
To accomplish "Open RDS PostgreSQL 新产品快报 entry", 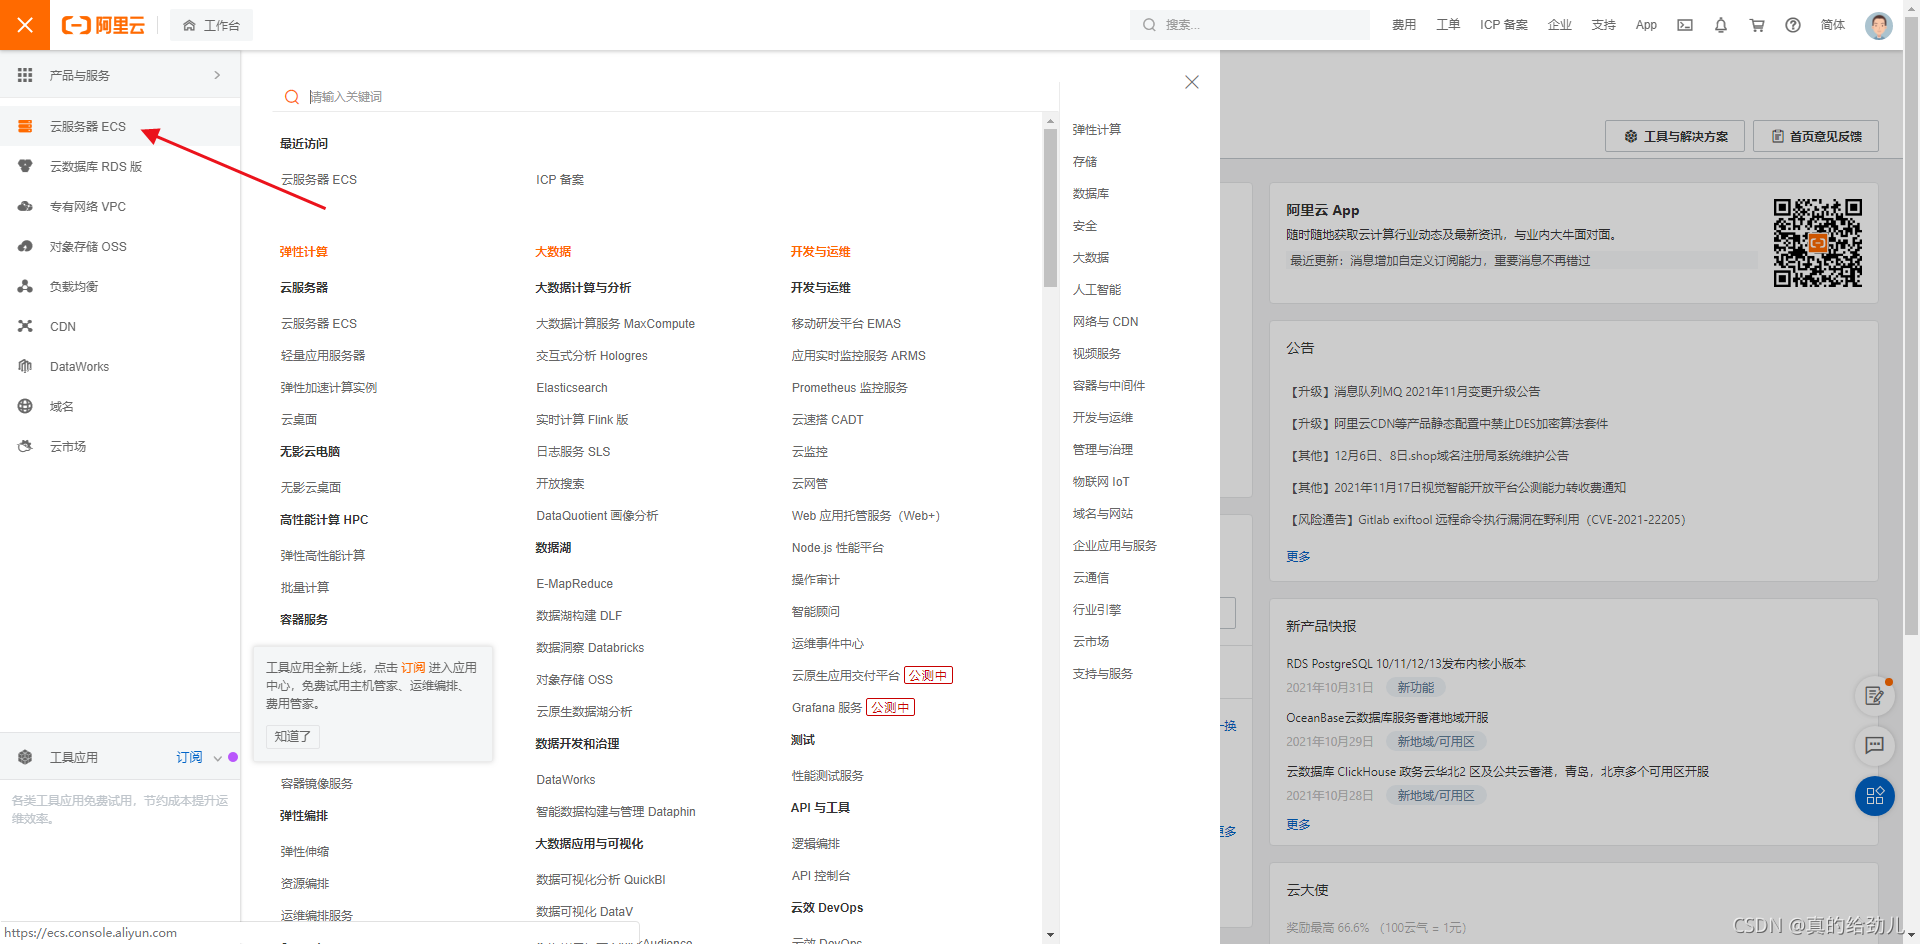I will click(x=1406, y=664).
